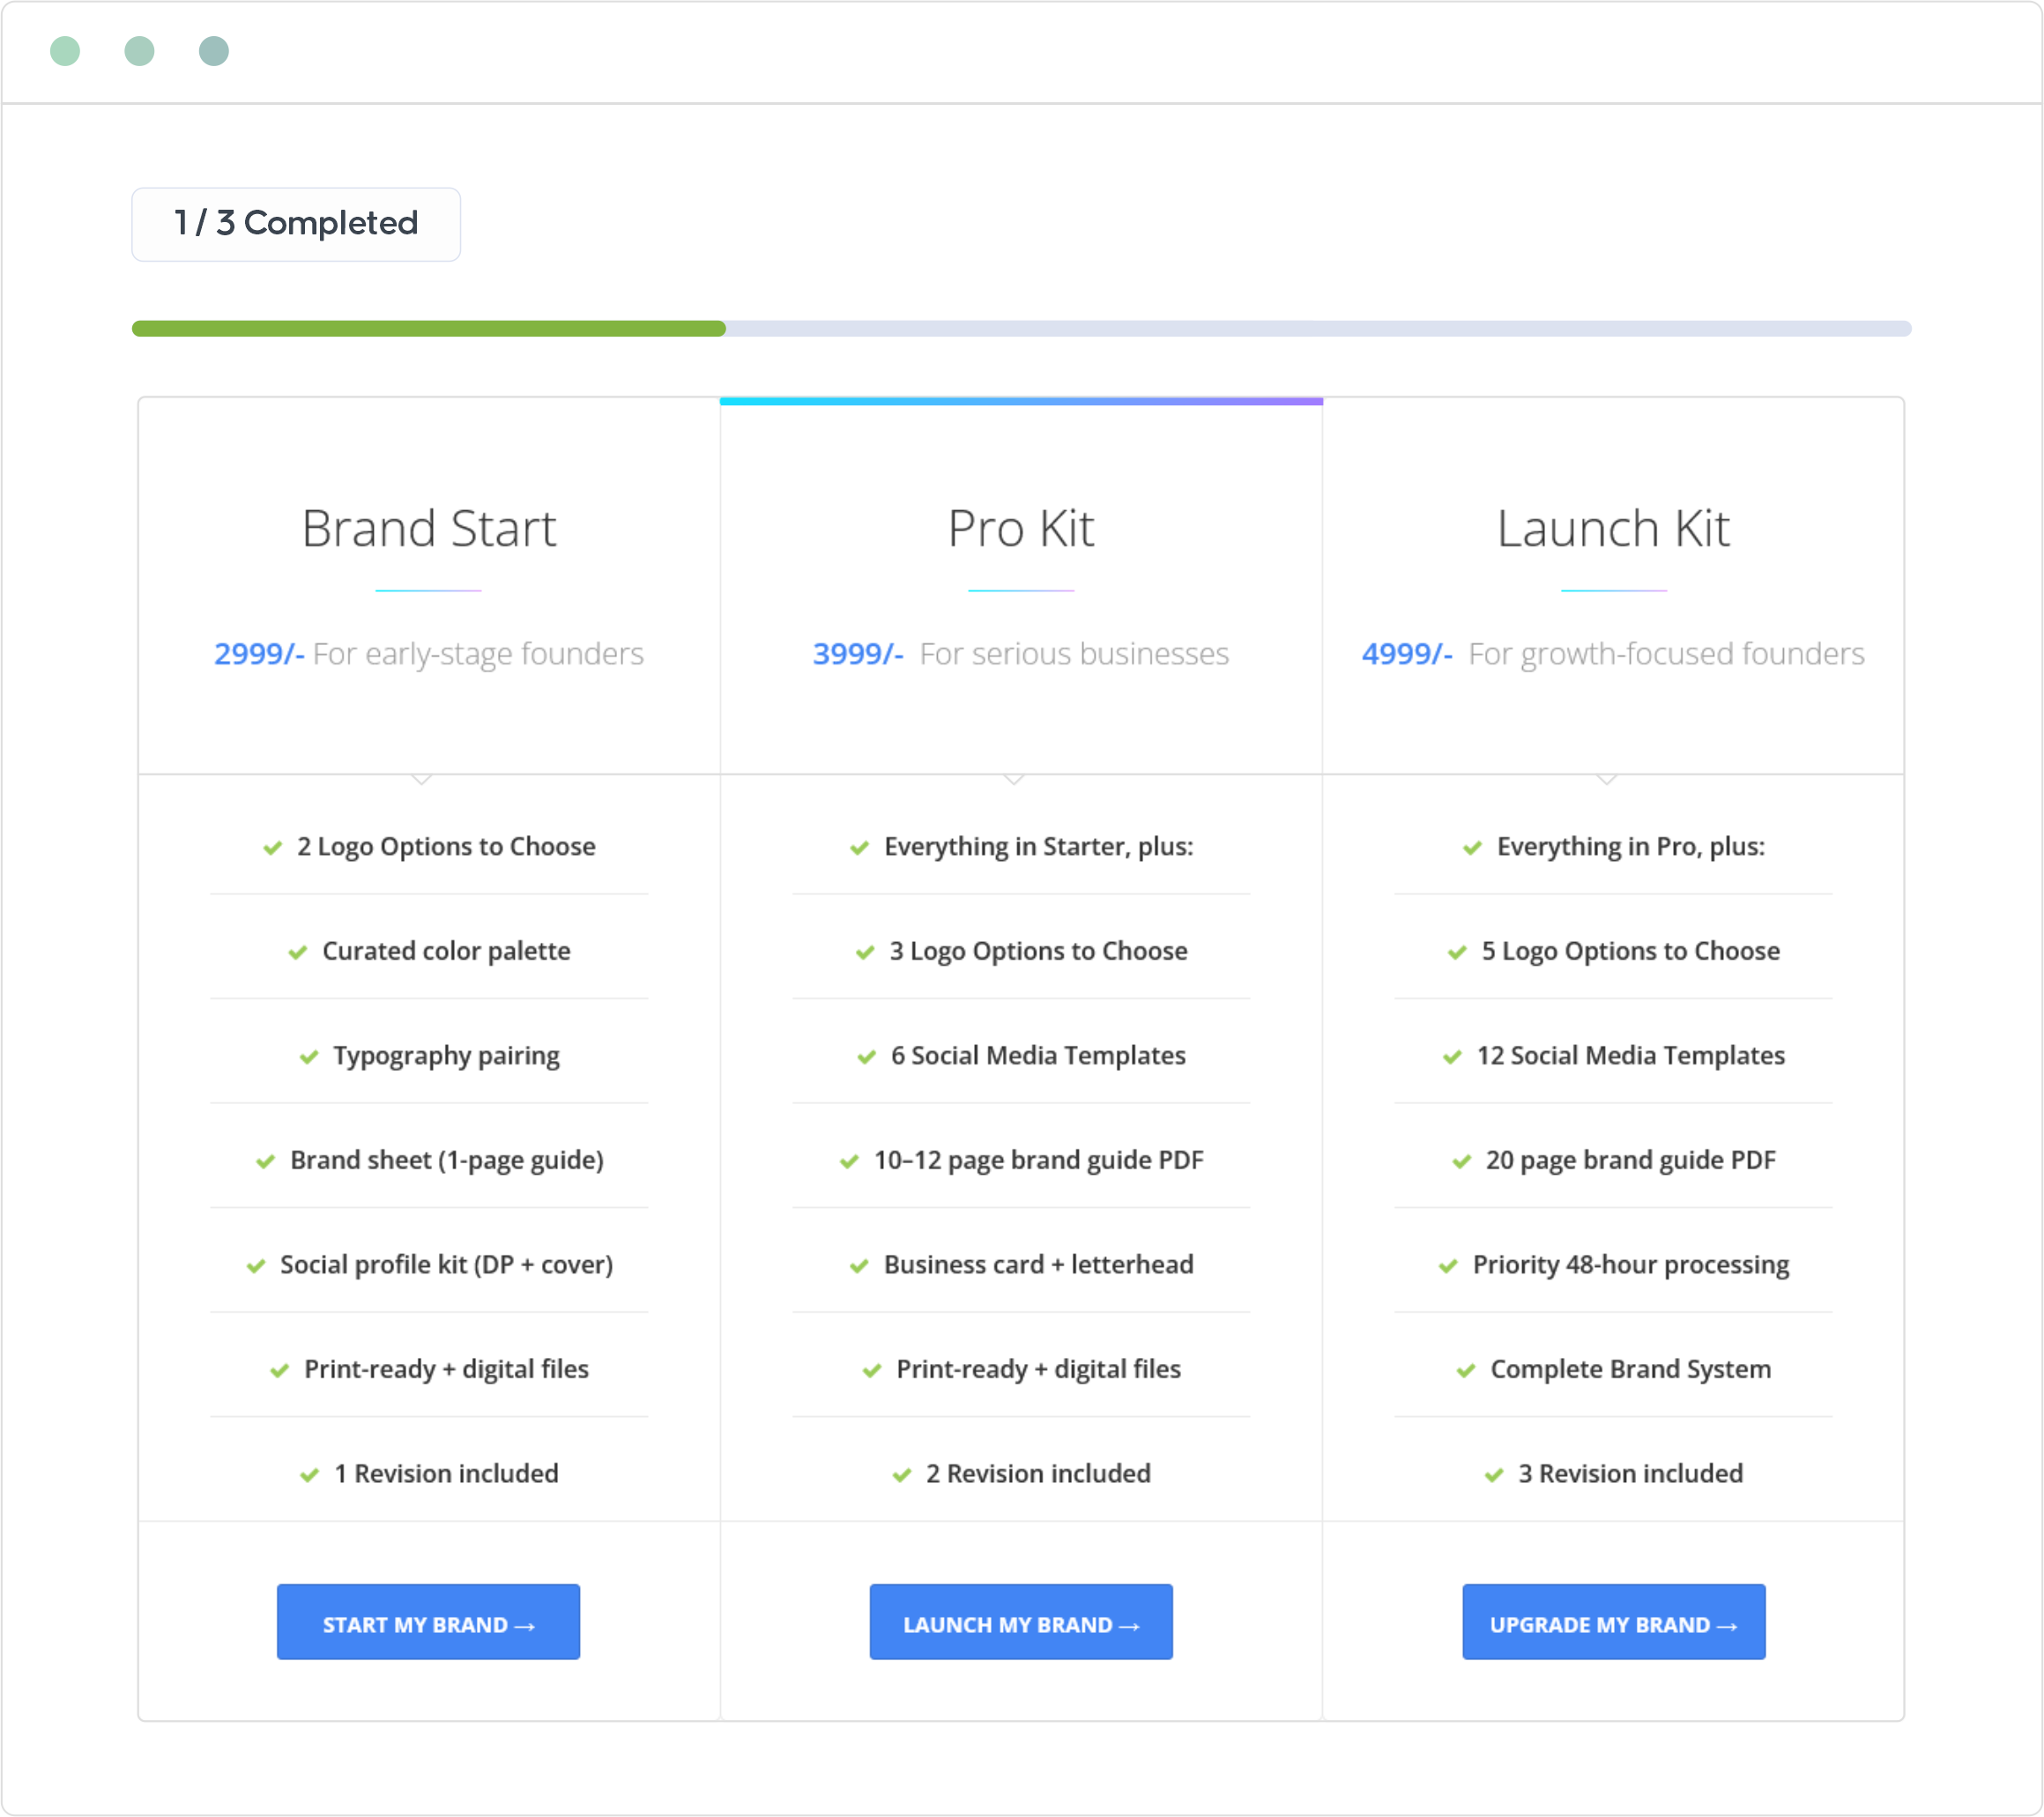Click checkmark beside 1 Revision included

click(309, 1475)
